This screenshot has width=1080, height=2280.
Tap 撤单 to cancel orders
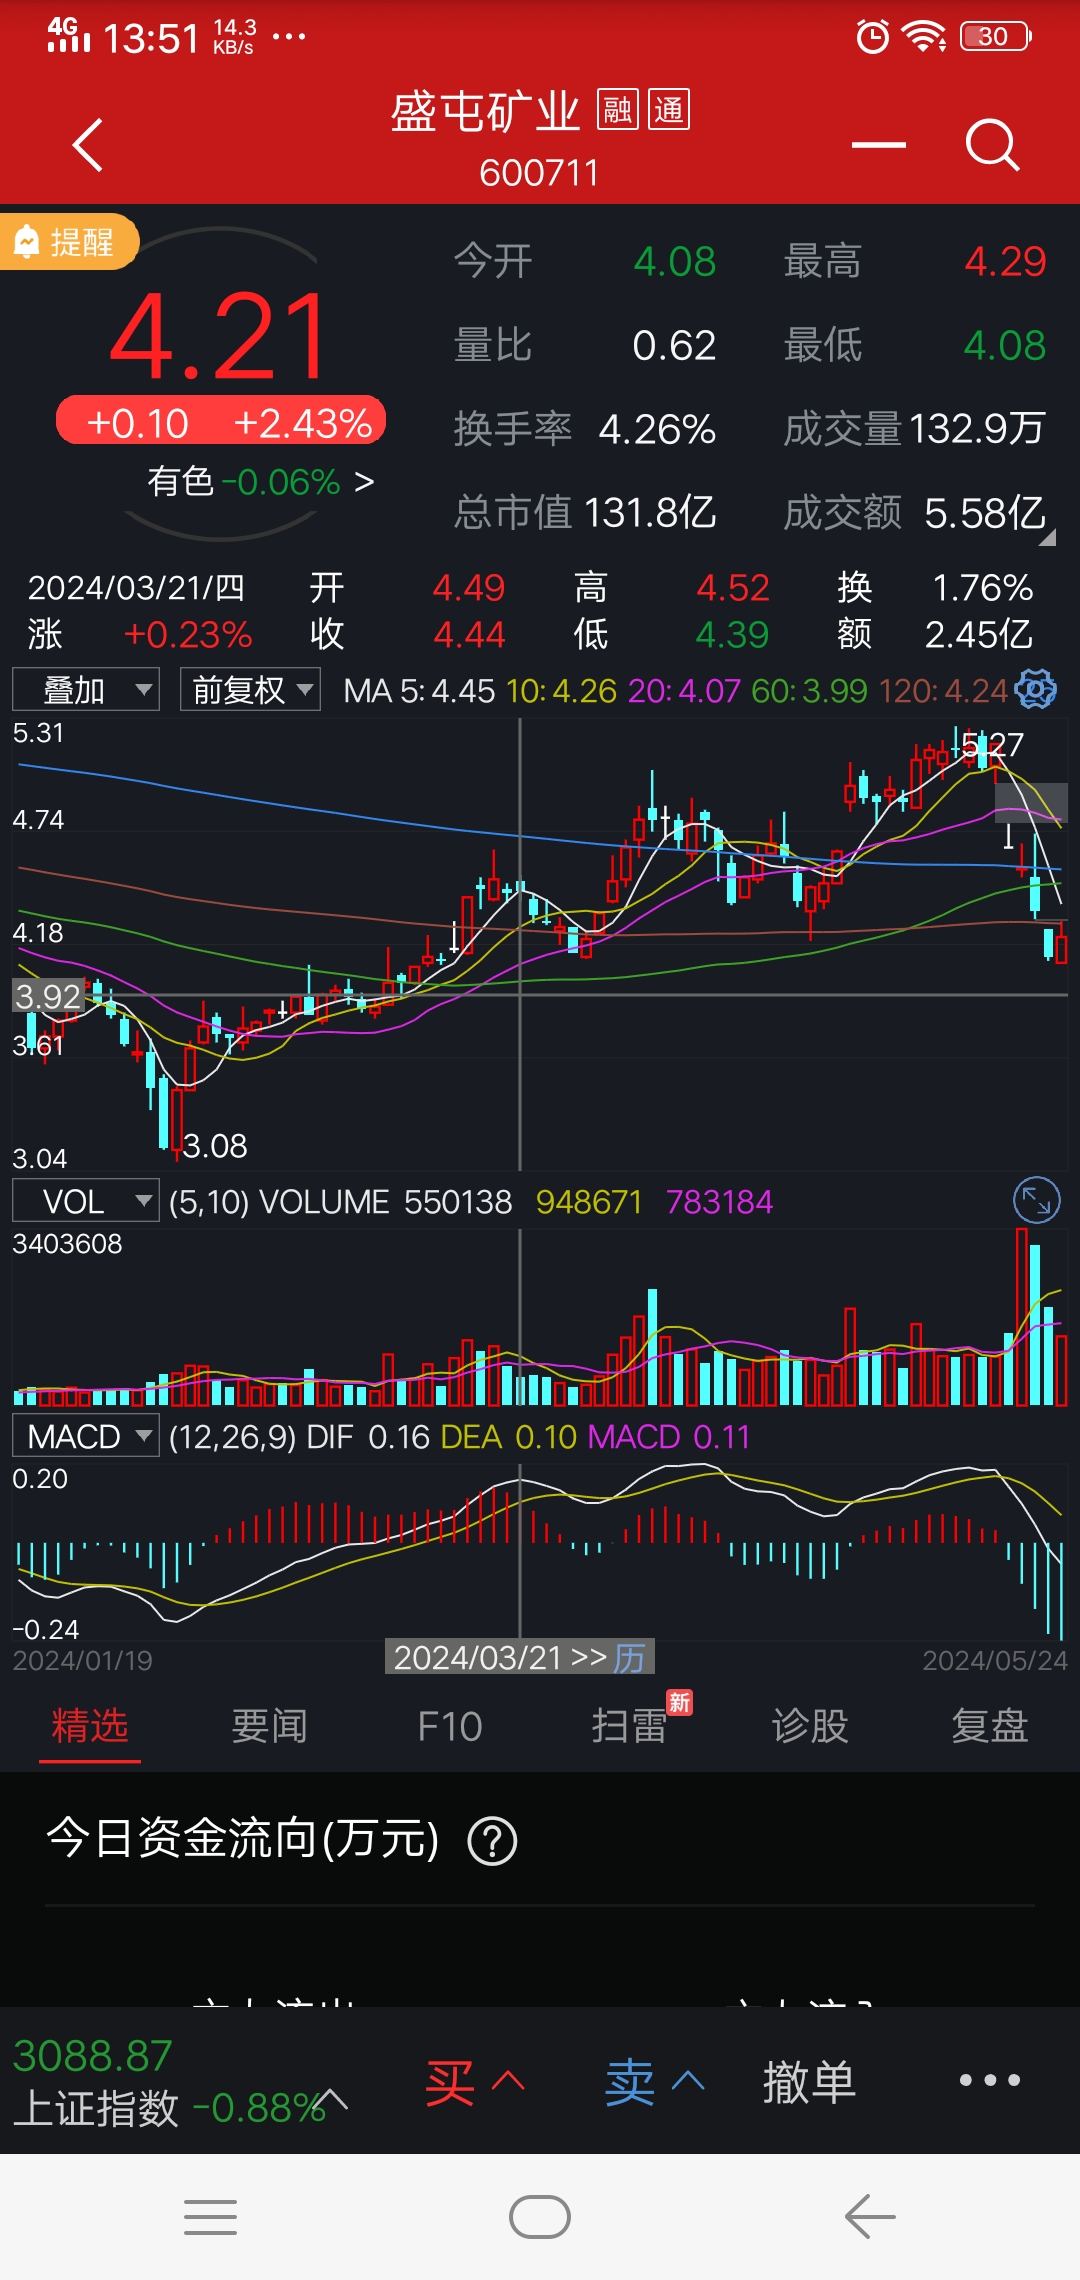[x=810, y=2082]
